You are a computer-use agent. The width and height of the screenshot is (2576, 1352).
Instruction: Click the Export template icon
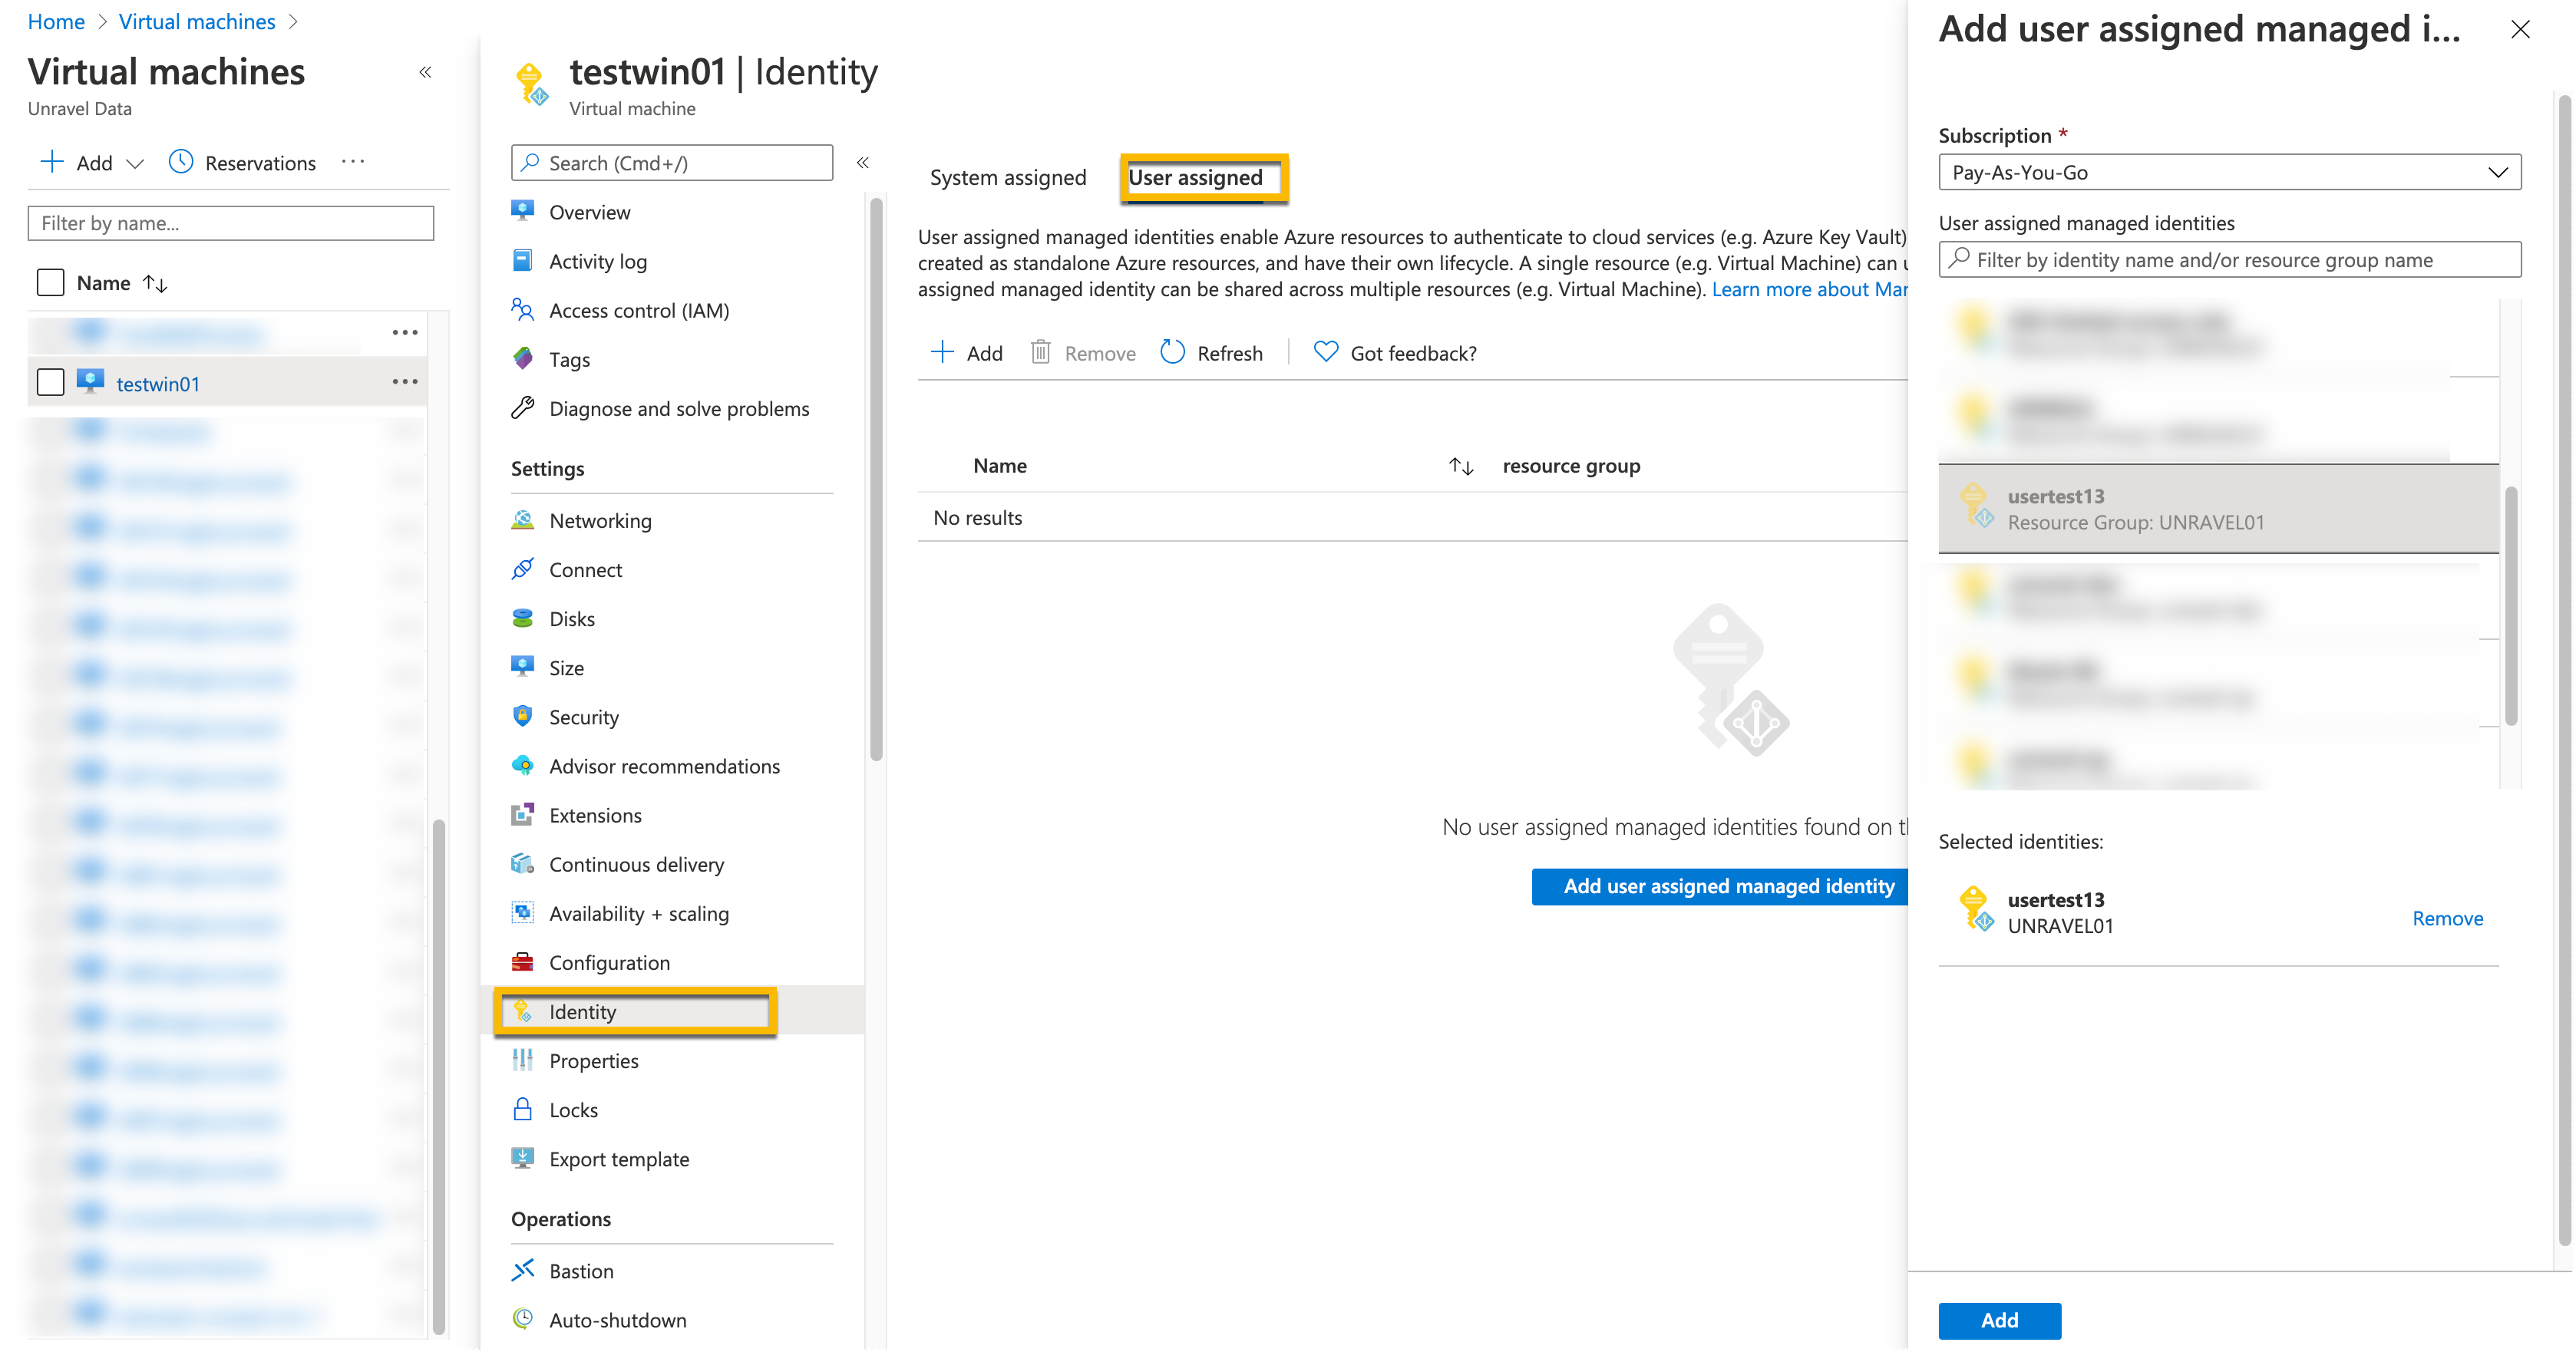[522, 1157]
